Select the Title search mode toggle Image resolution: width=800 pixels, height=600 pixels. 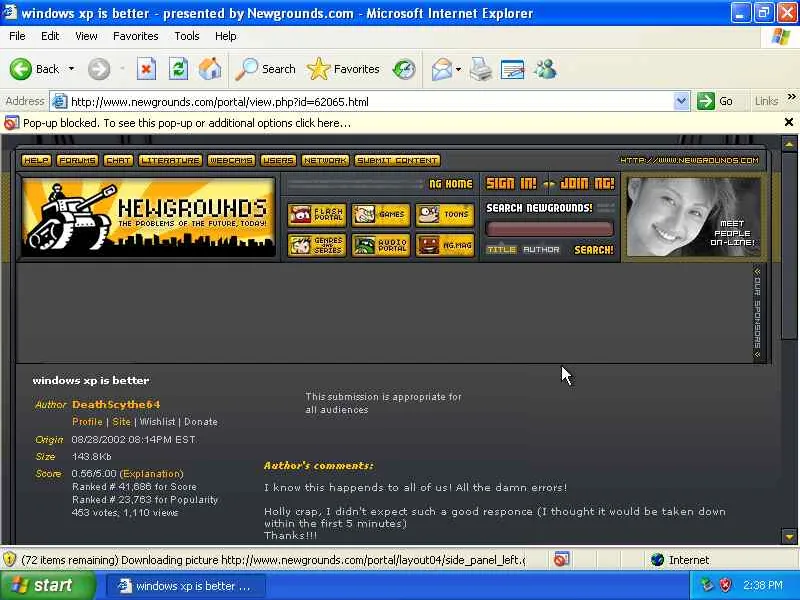501,249
